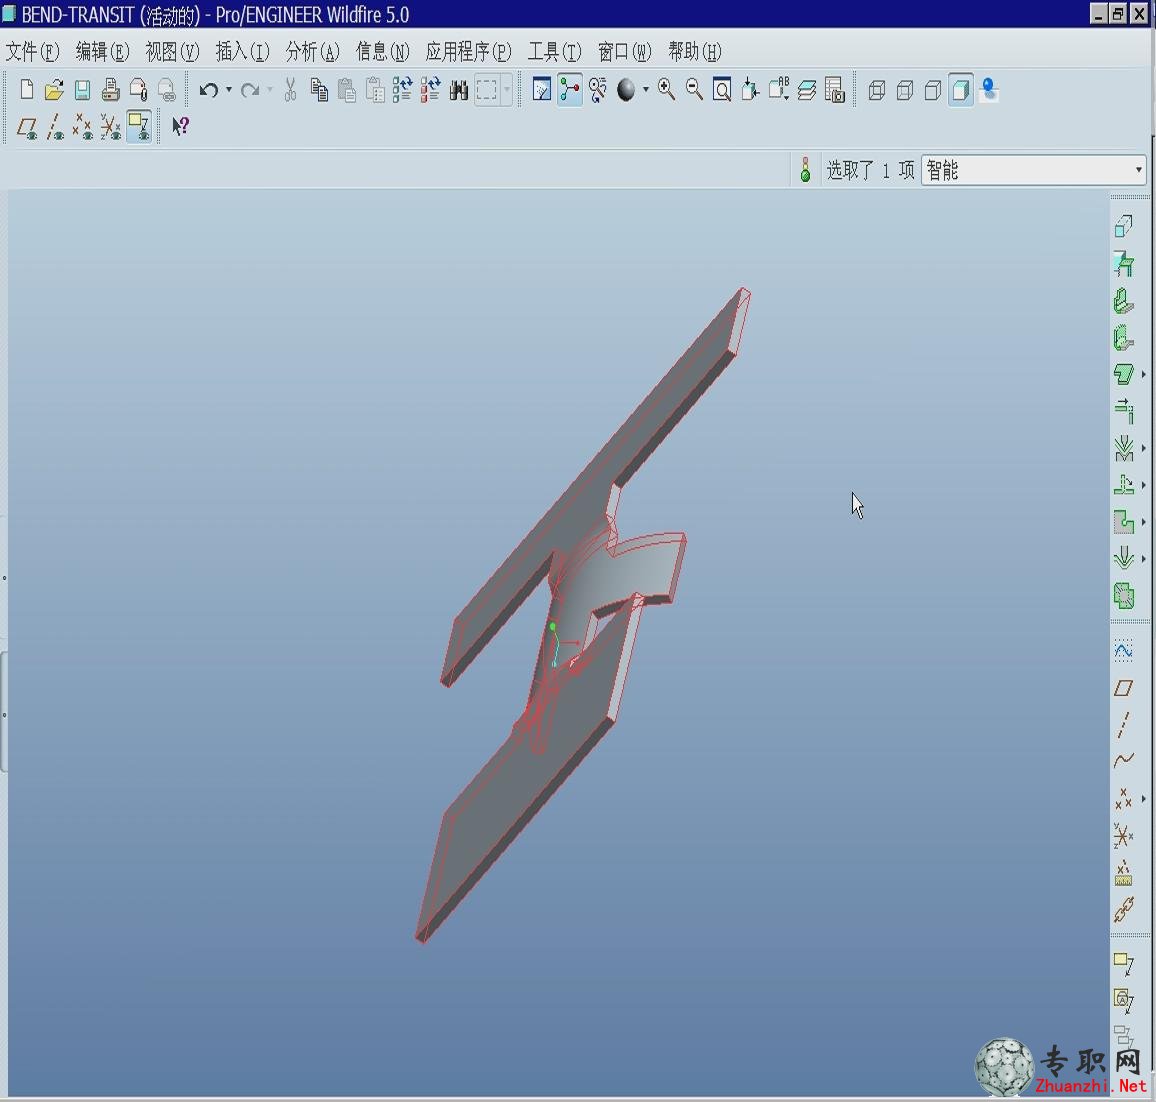This screenshot has width=1156, height=1102.
Task: Refit the model to screen
Action: (x=722, y=90)
